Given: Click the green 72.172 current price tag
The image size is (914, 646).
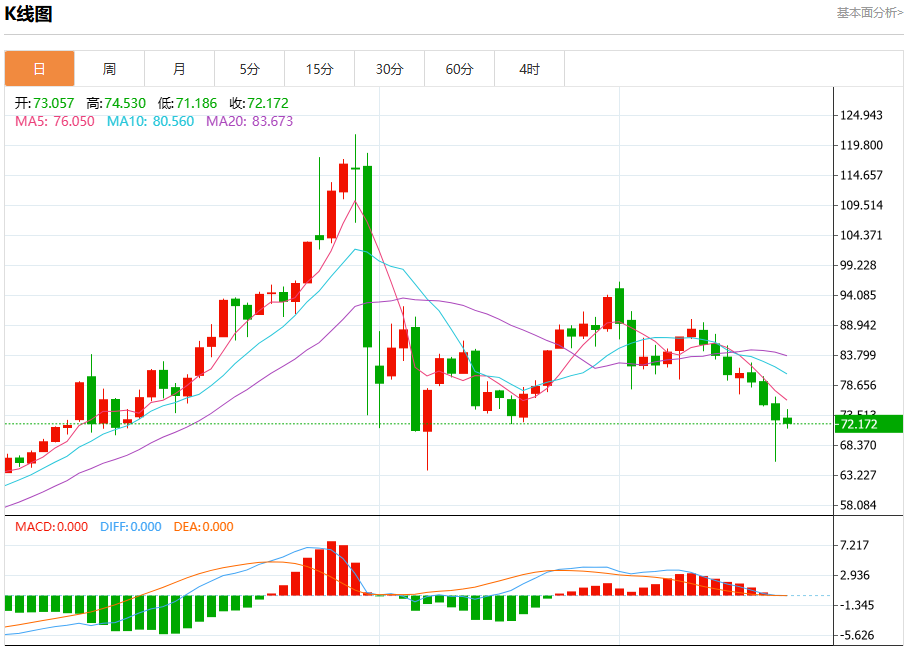Looking at the screenshot, I should tap(869, 424).
